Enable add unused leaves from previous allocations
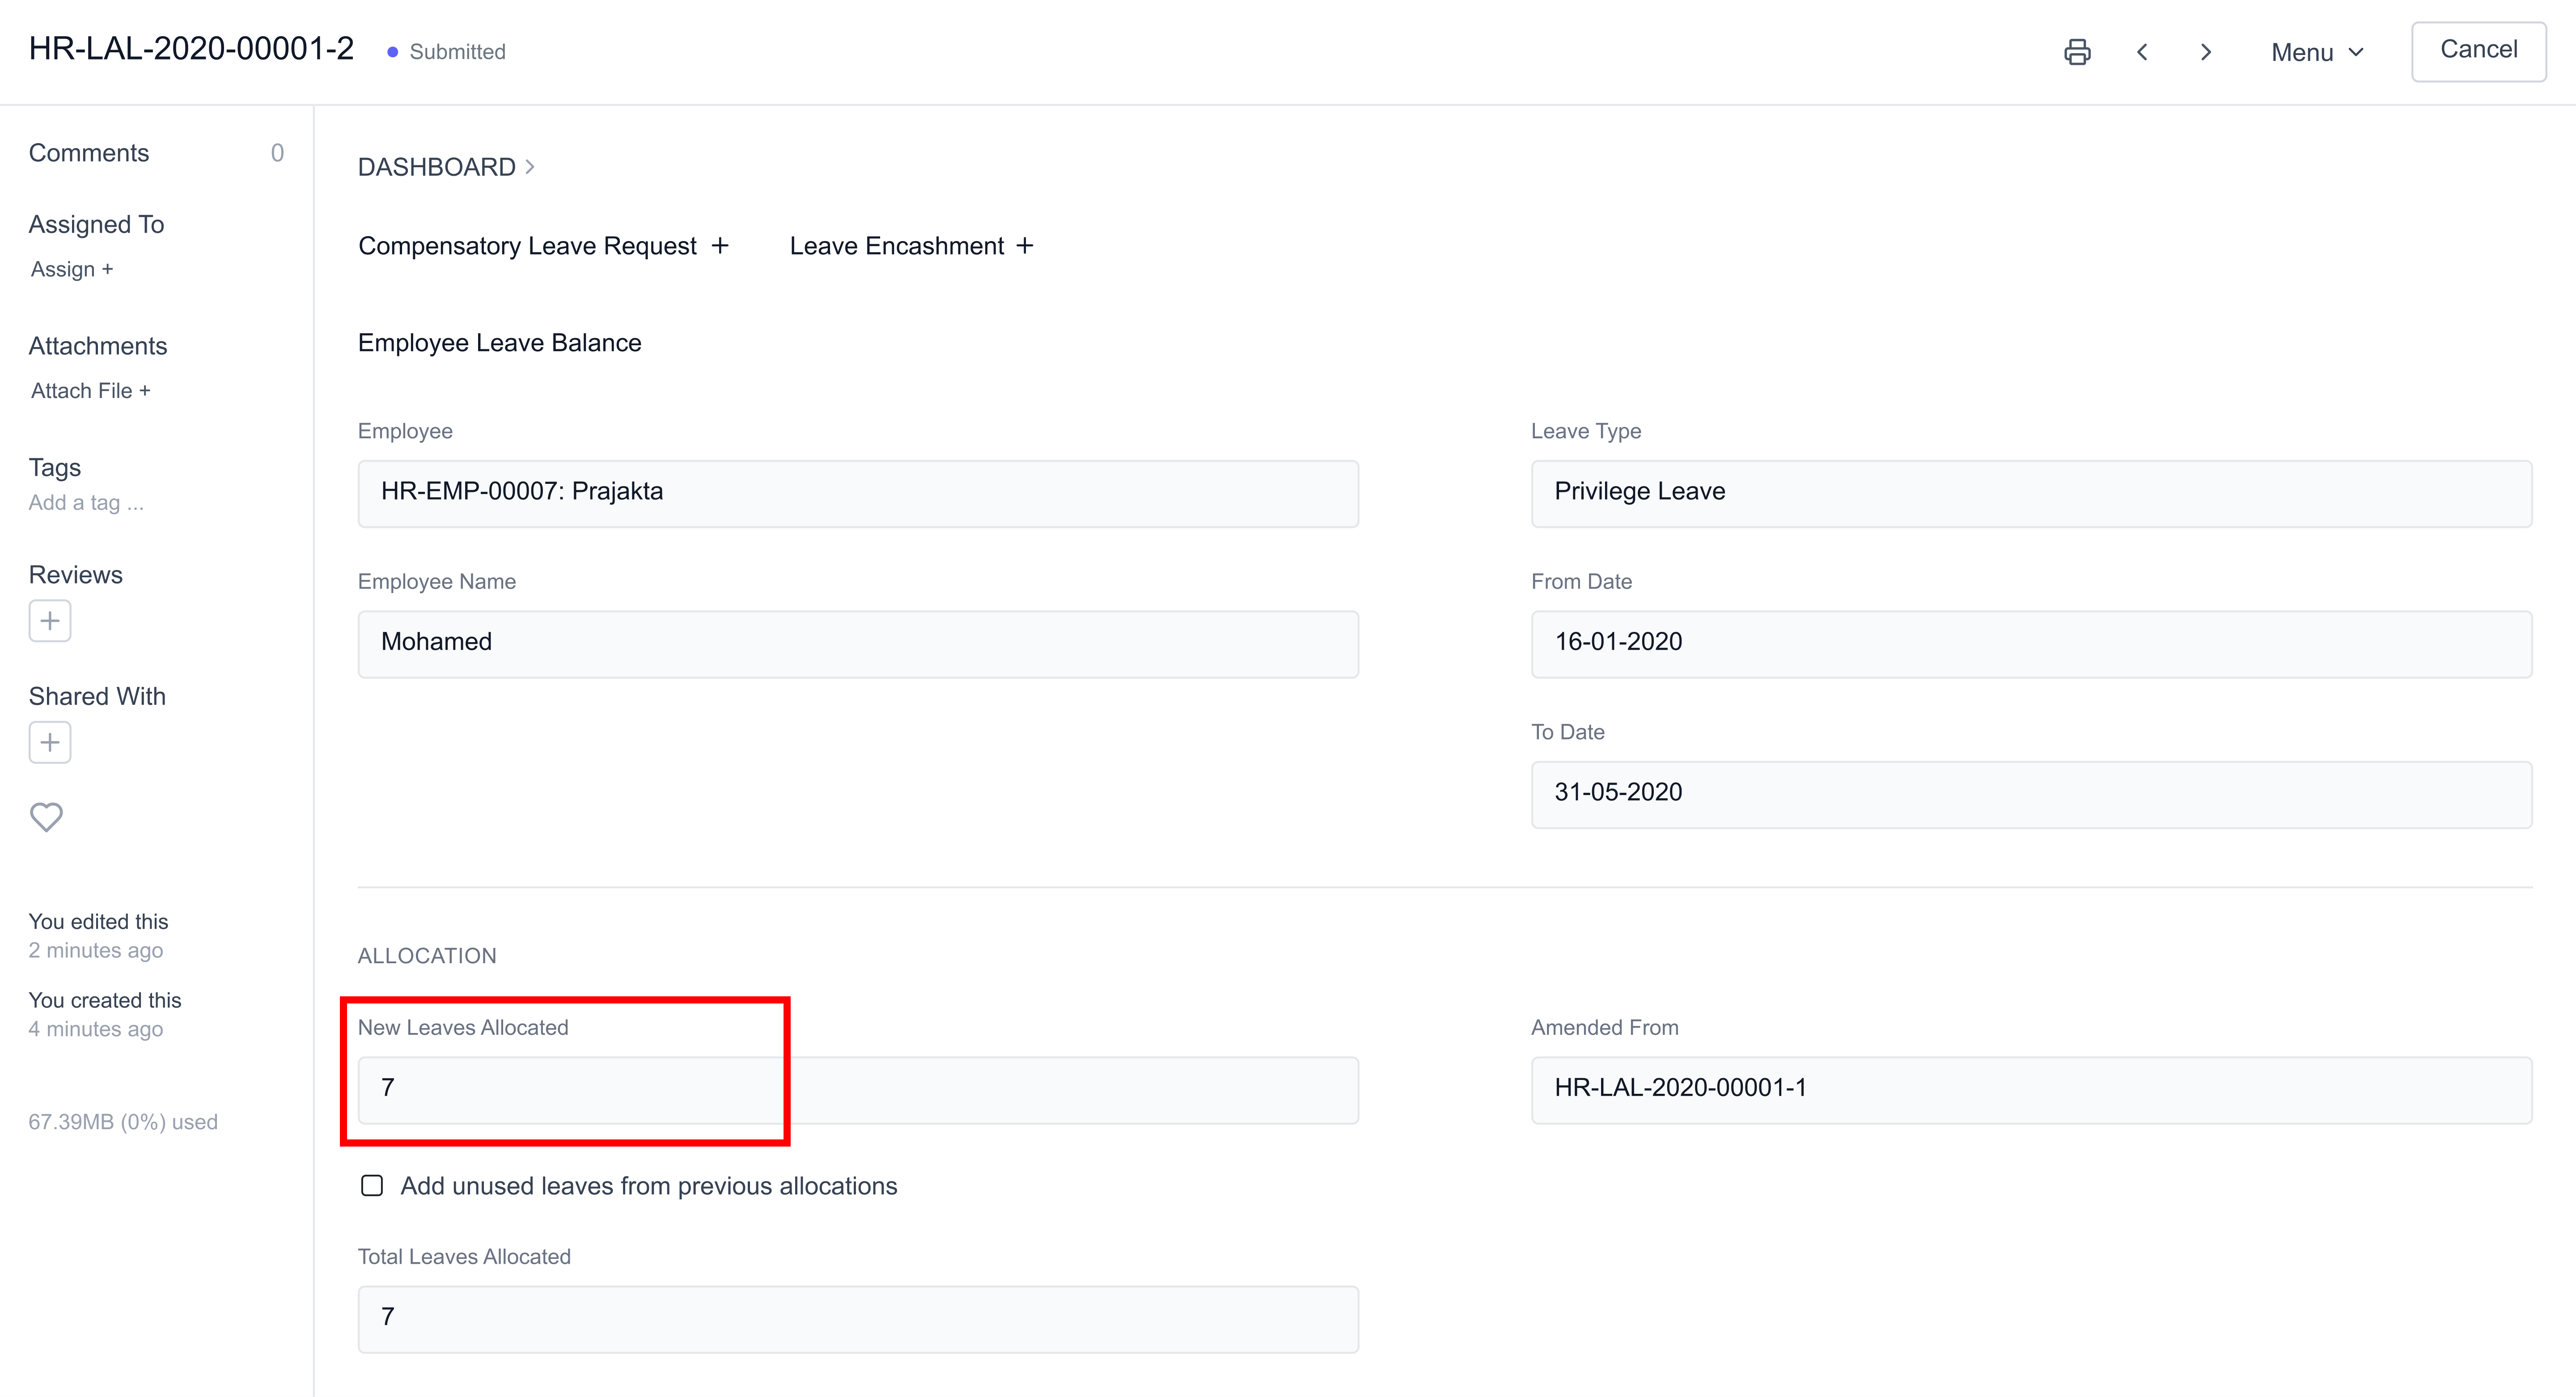 pyautogui.click(x=372, y=1185)
